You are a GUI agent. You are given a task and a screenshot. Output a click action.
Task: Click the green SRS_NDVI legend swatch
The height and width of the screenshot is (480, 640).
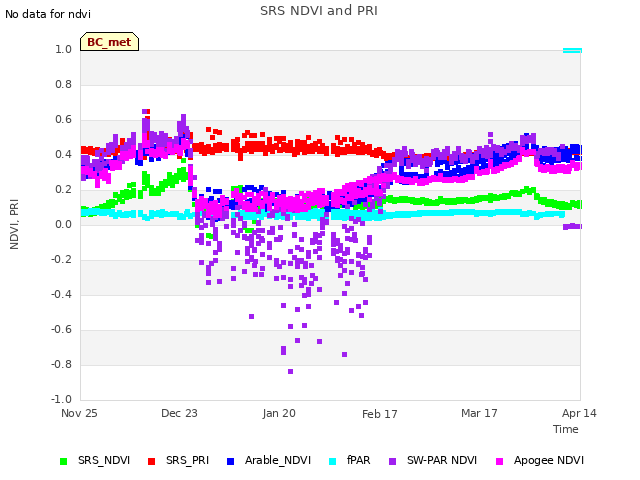click(63, 461)
